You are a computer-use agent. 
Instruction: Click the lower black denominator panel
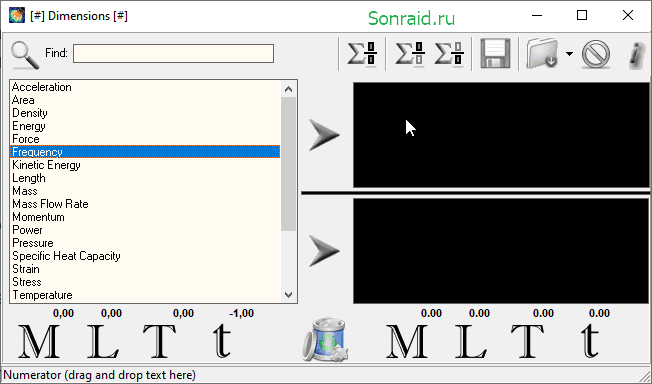click(501, 251)
